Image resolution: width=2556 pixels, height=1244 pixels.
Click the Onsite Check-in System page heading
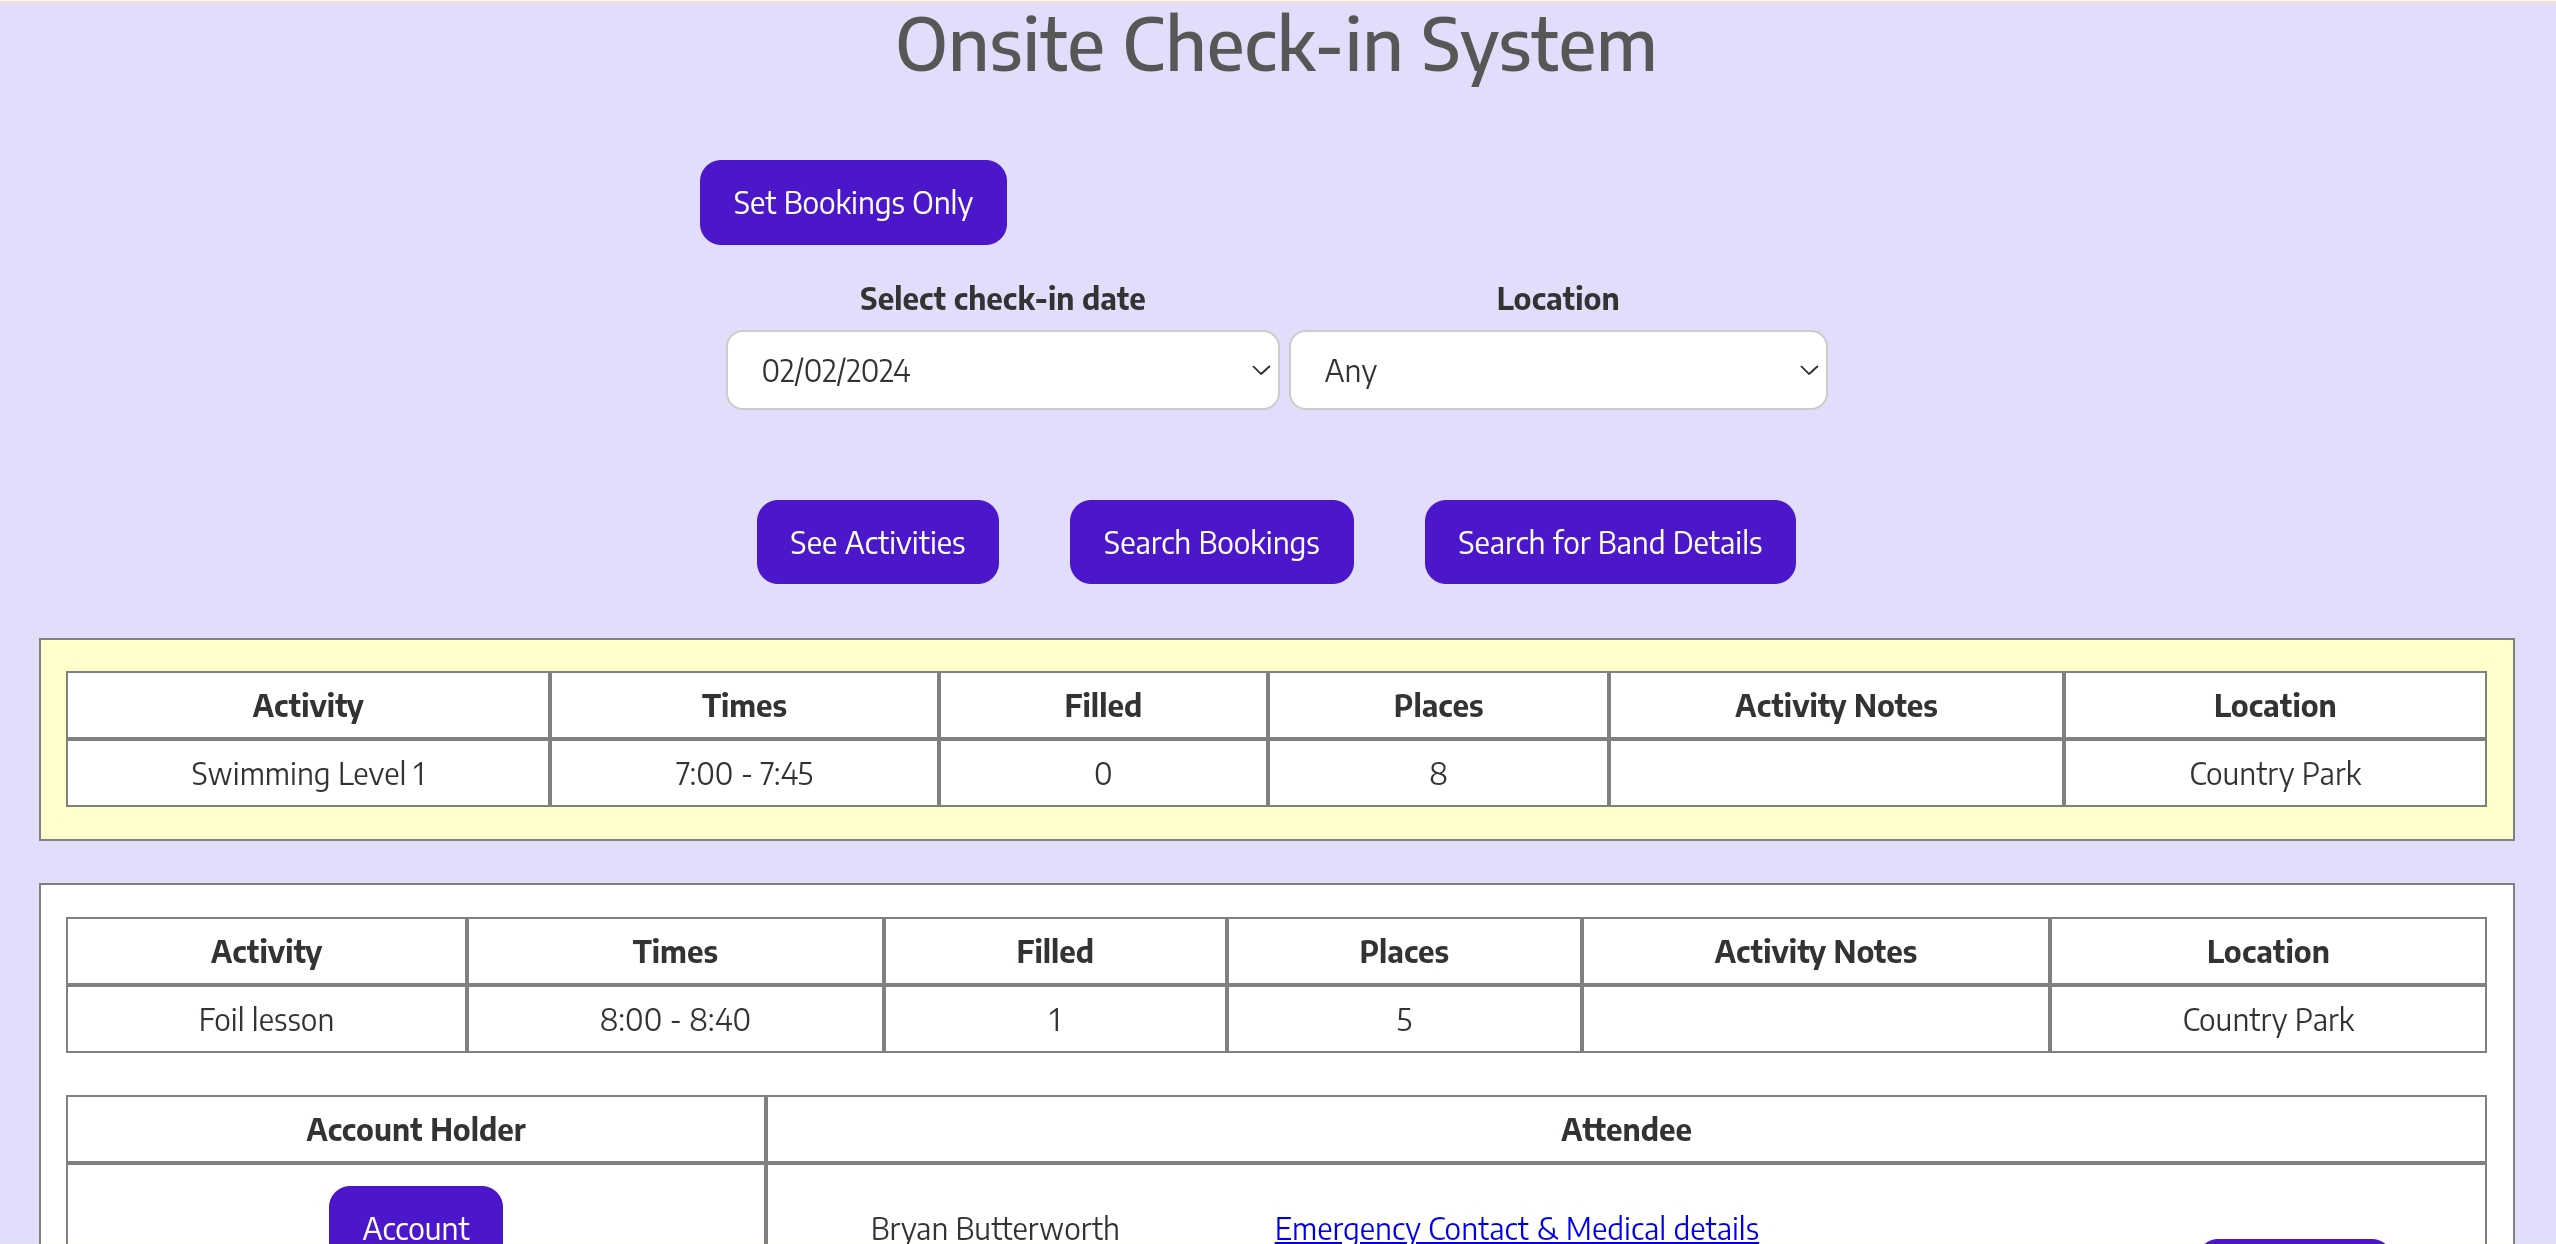(x=1276, y=46)
